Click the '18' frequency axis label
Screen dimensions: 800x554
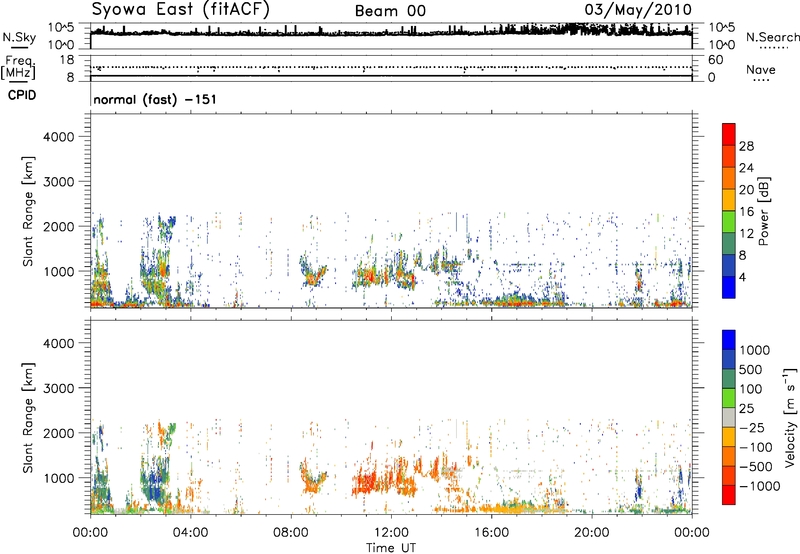click(x=67, y=60)
